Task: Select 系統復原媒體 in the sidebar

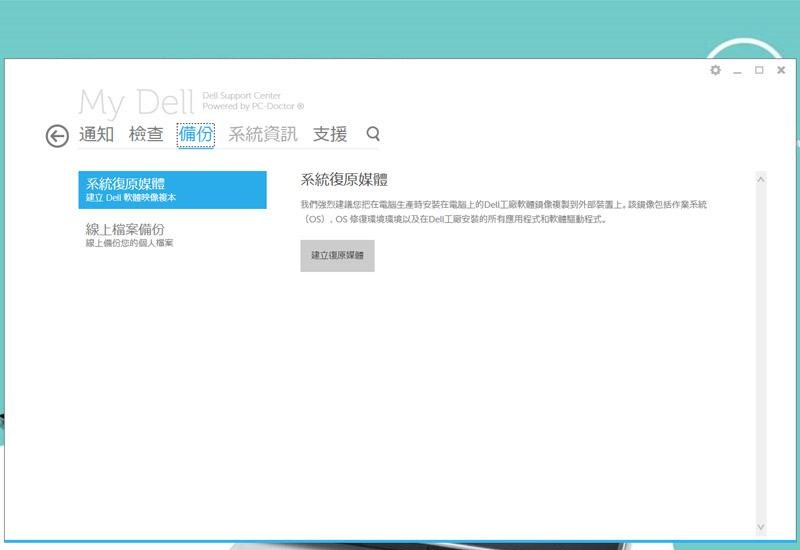Action: [172, 190]
